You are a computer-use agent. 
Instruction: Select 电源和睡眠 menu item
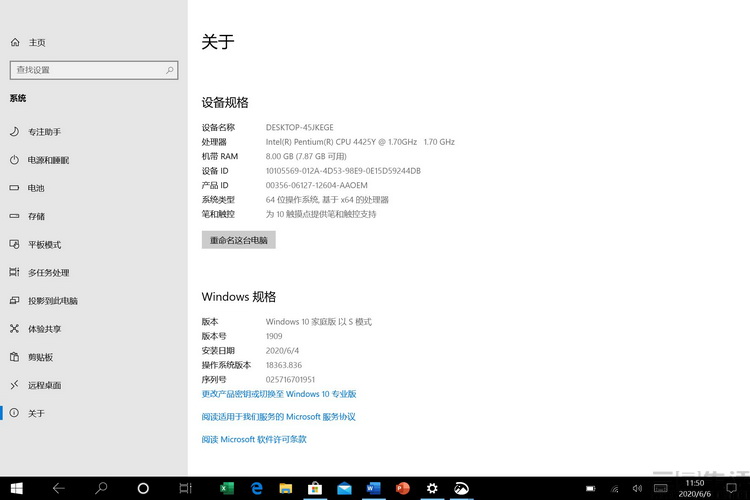click(x=48, y=160)
